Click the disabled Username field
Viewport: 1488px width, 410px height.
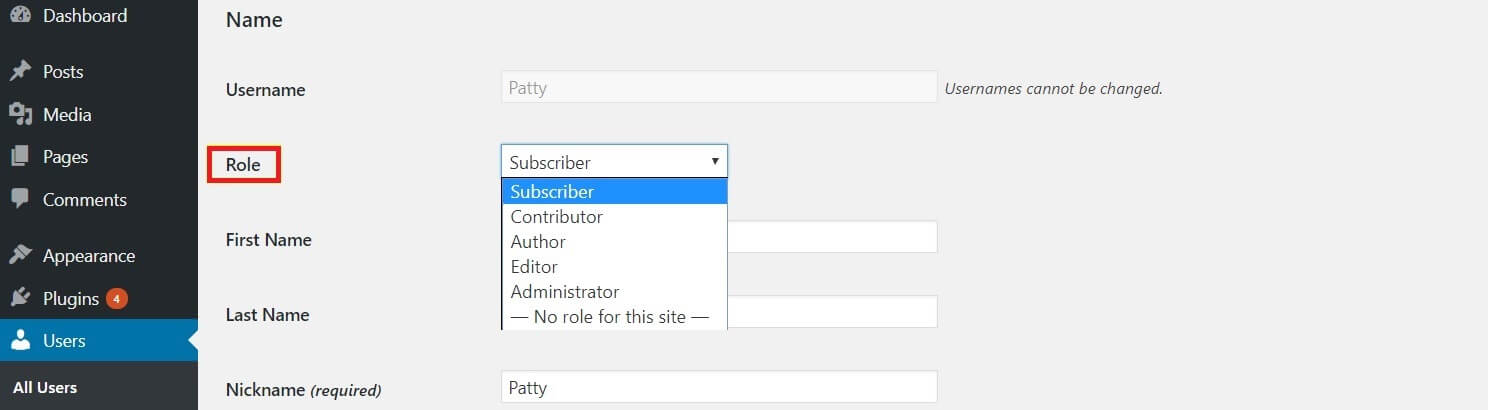[719, 87]
